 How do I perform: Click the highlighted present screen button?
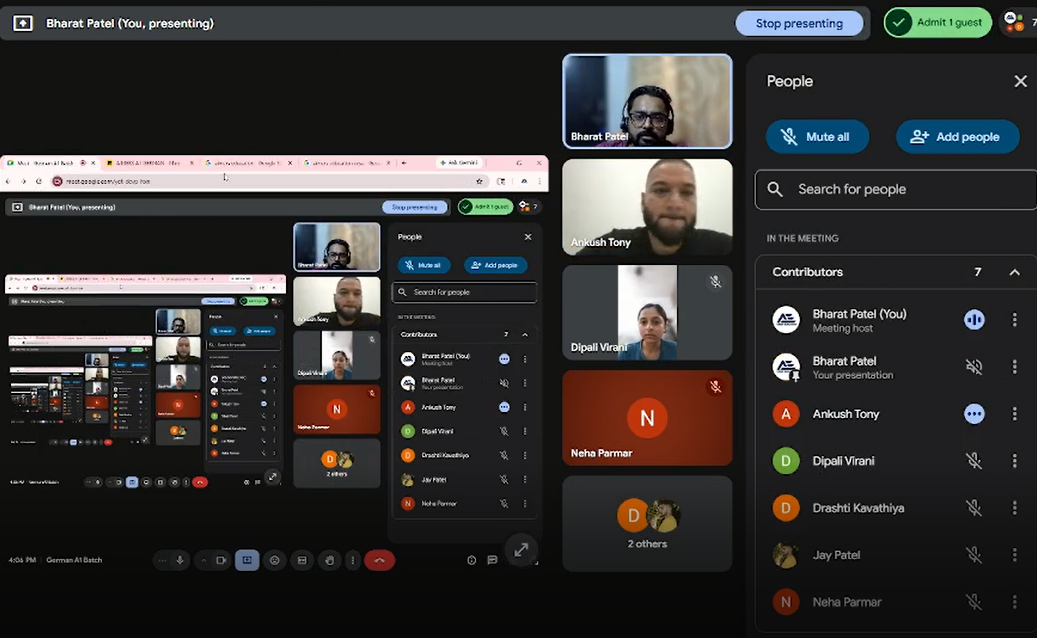[247, 560]
